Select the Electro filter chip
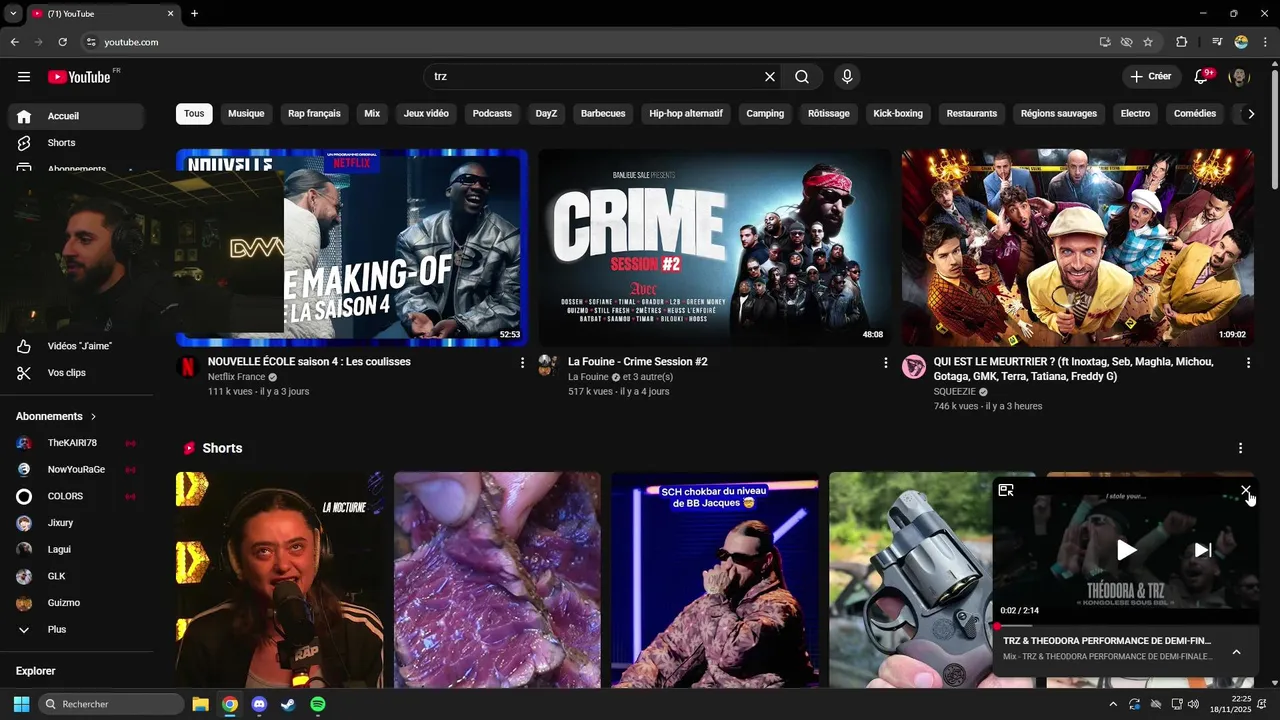 (x=1135, y=114)
